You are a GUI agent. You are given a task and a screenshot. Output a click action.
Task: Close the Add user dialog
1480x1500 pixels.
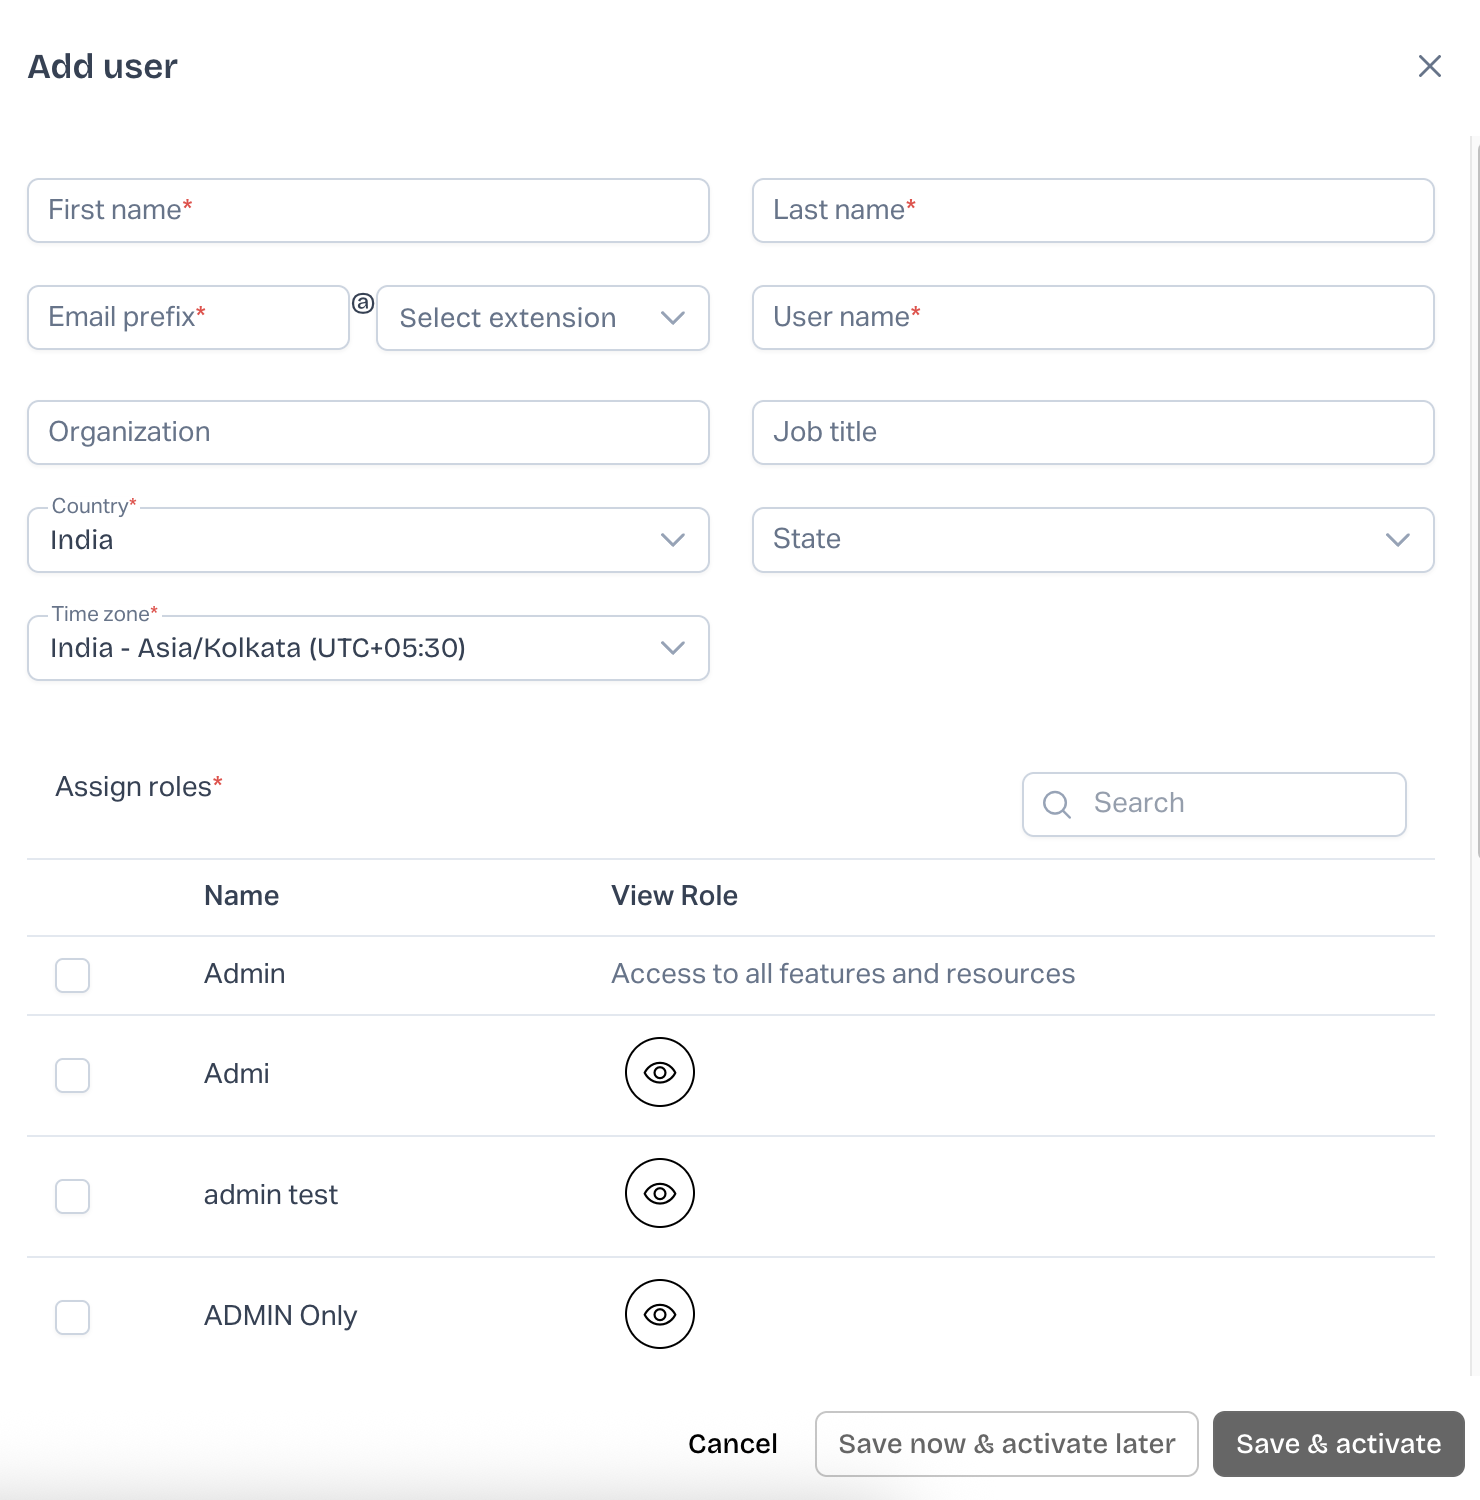[x=1430, y=66]
